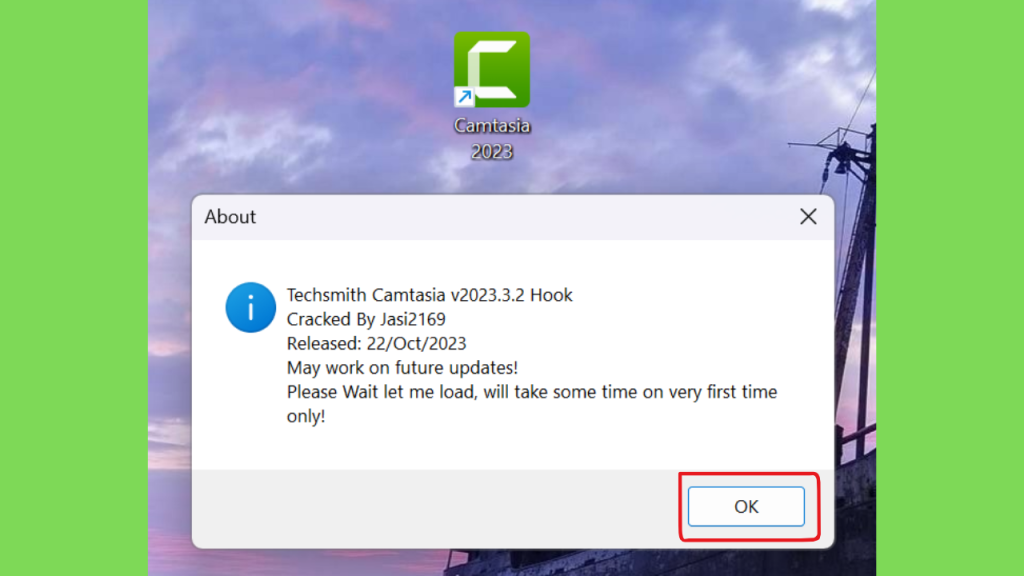Click the blue information icon in dialog
This screenshot has height=576, width=1024.
click(x=251, y=307)
